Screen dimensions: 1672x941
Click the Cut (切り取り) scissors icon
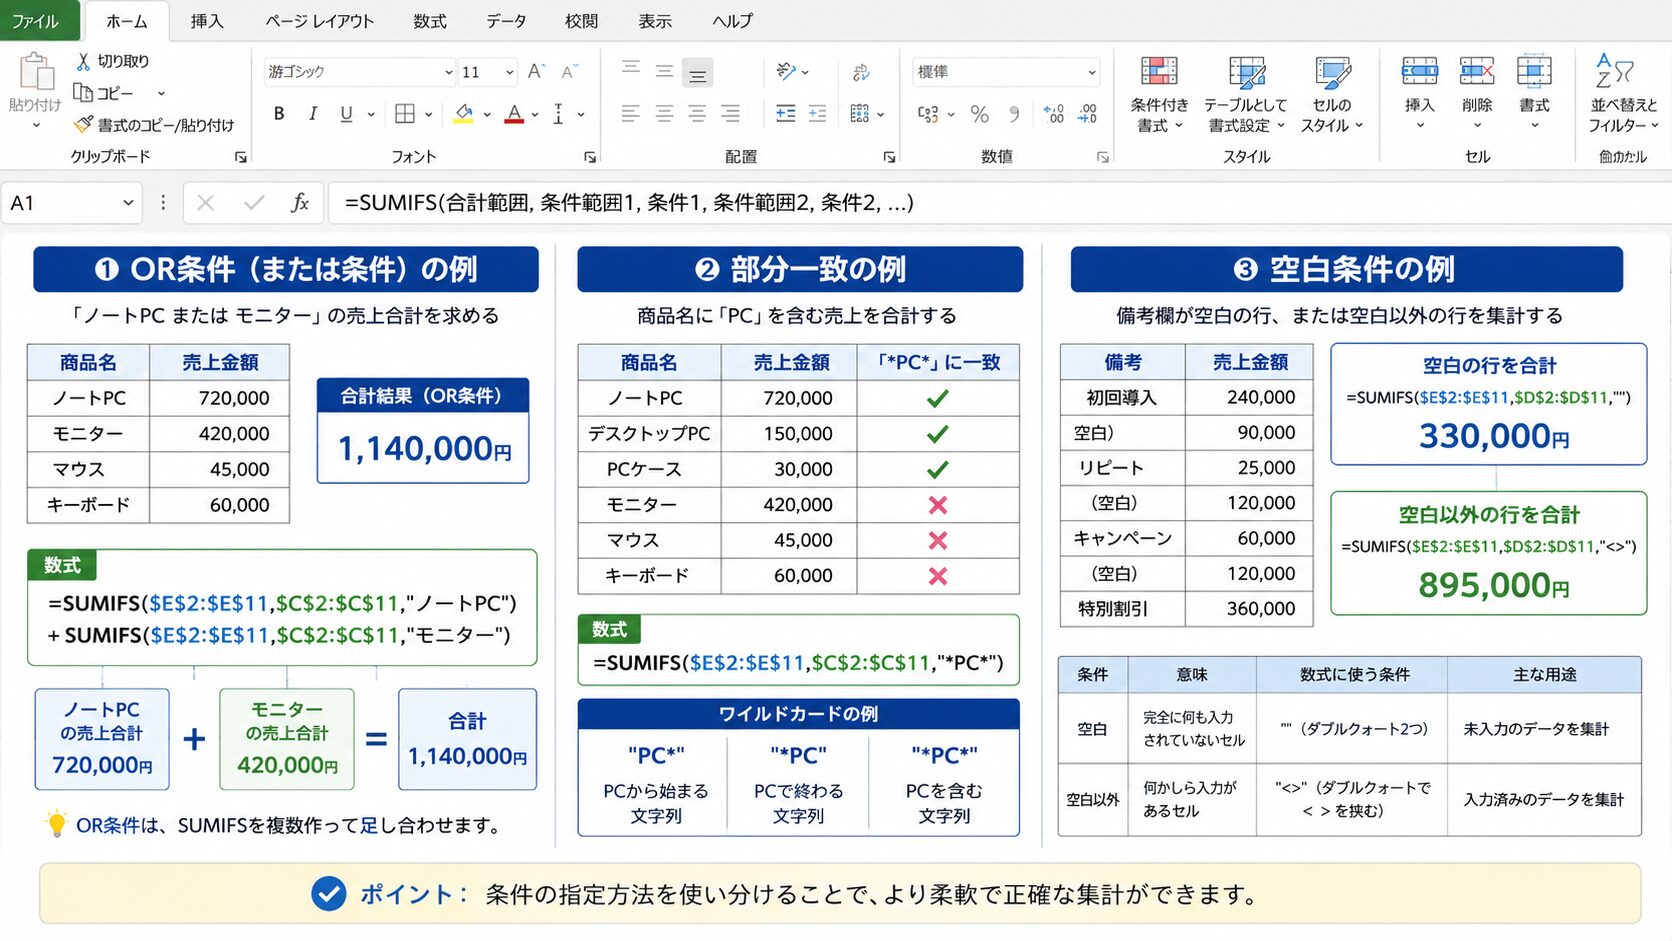83,61
